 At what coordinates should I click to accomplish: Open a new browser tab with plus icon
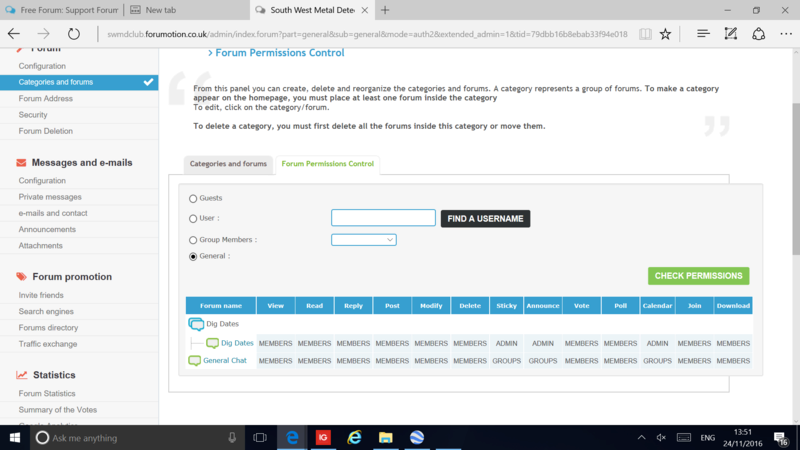[385, 10]
